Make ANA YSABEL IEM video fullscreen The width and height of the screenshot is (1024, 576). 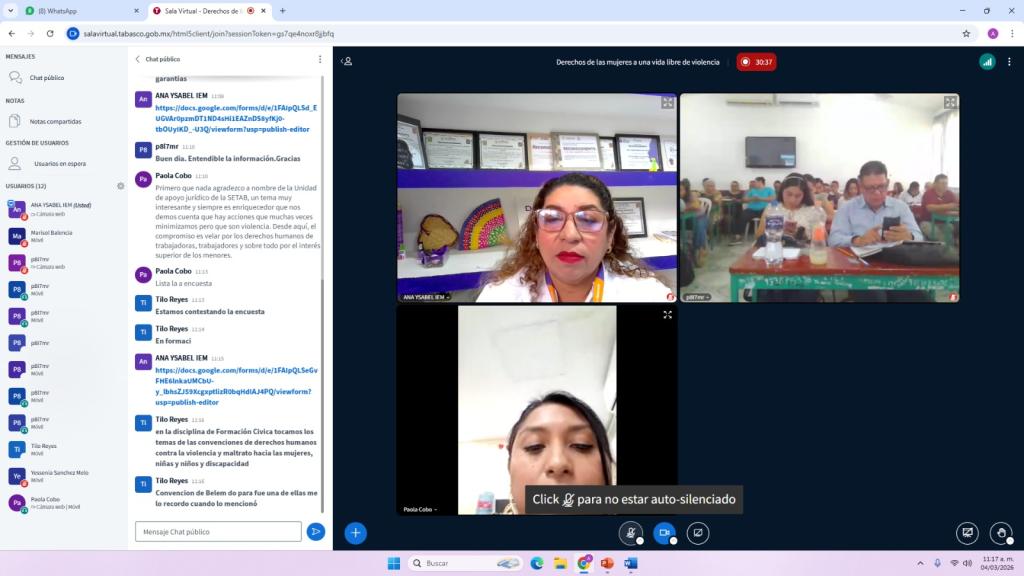click(x=667, y=103)
